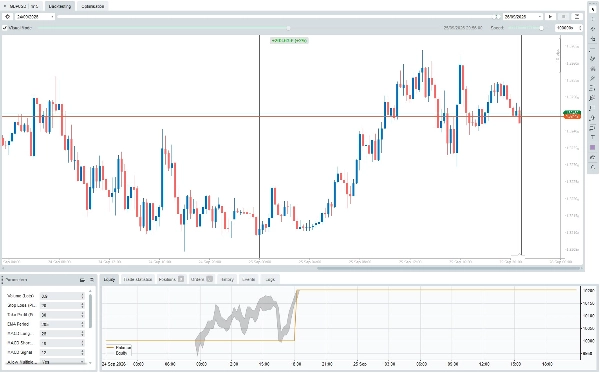600x373 pixels.
Task: Click the skip-to-end button beside stop
Action: click(x=577, y=16)
